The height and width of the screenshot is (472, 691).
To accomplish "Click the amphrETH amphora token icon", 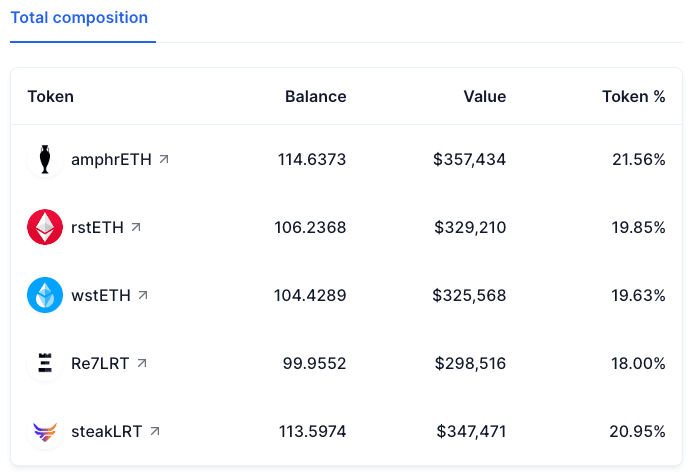I will pos(45,159).
